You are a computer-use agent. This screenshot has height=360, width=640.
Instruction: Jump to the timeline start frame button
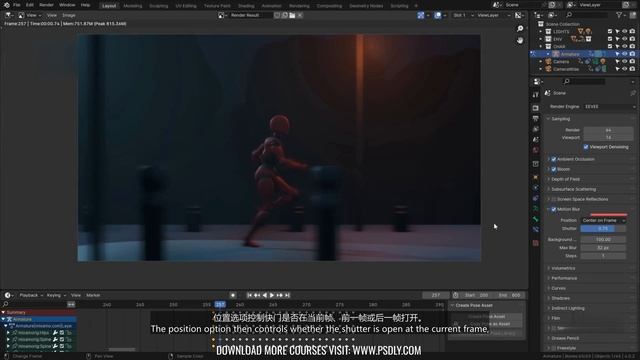(x=249, y=295)
